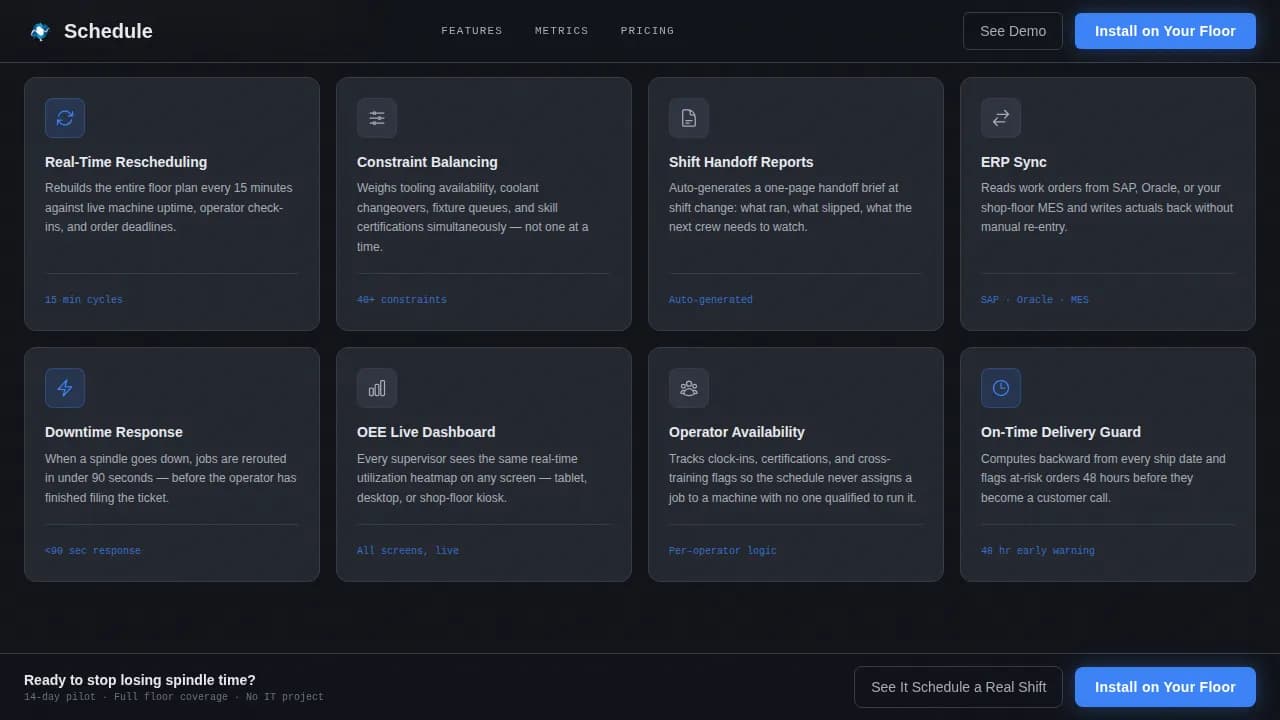Viewport: 1280px width, 720px height.
Task: Click the Schedule logo icon
Action: [x=40, y=31]
